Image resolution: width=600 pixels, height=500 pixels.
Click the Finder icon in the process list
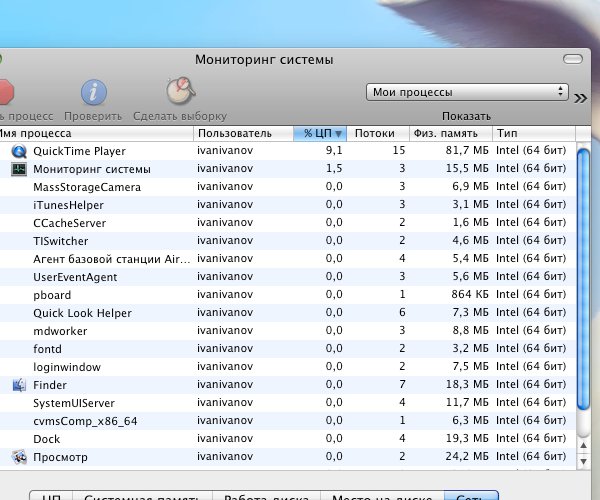pyautogui.click(x=19, y=385)
